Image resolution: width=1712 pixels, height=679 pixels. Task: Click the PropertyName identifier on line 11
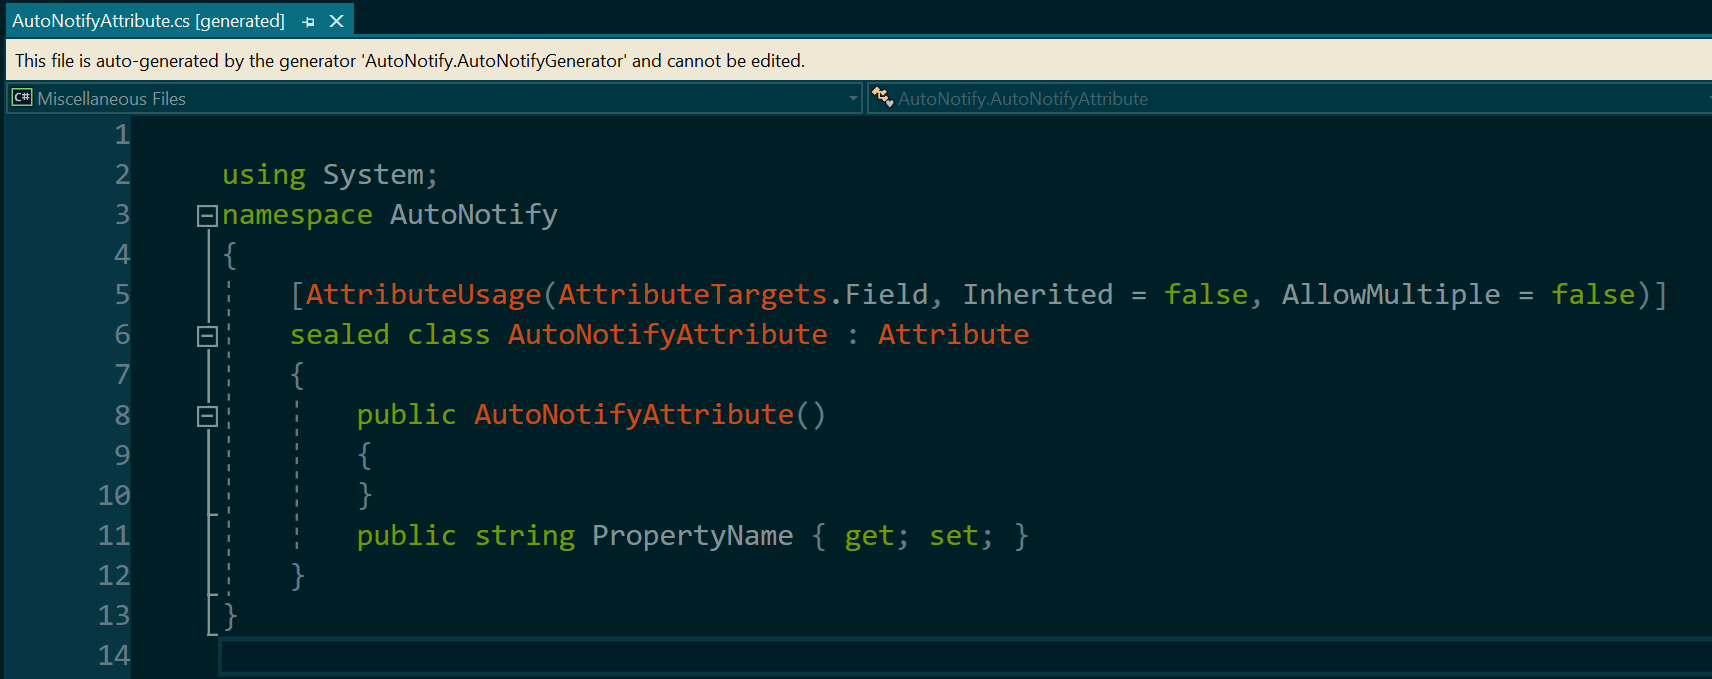tap(692, 536)
